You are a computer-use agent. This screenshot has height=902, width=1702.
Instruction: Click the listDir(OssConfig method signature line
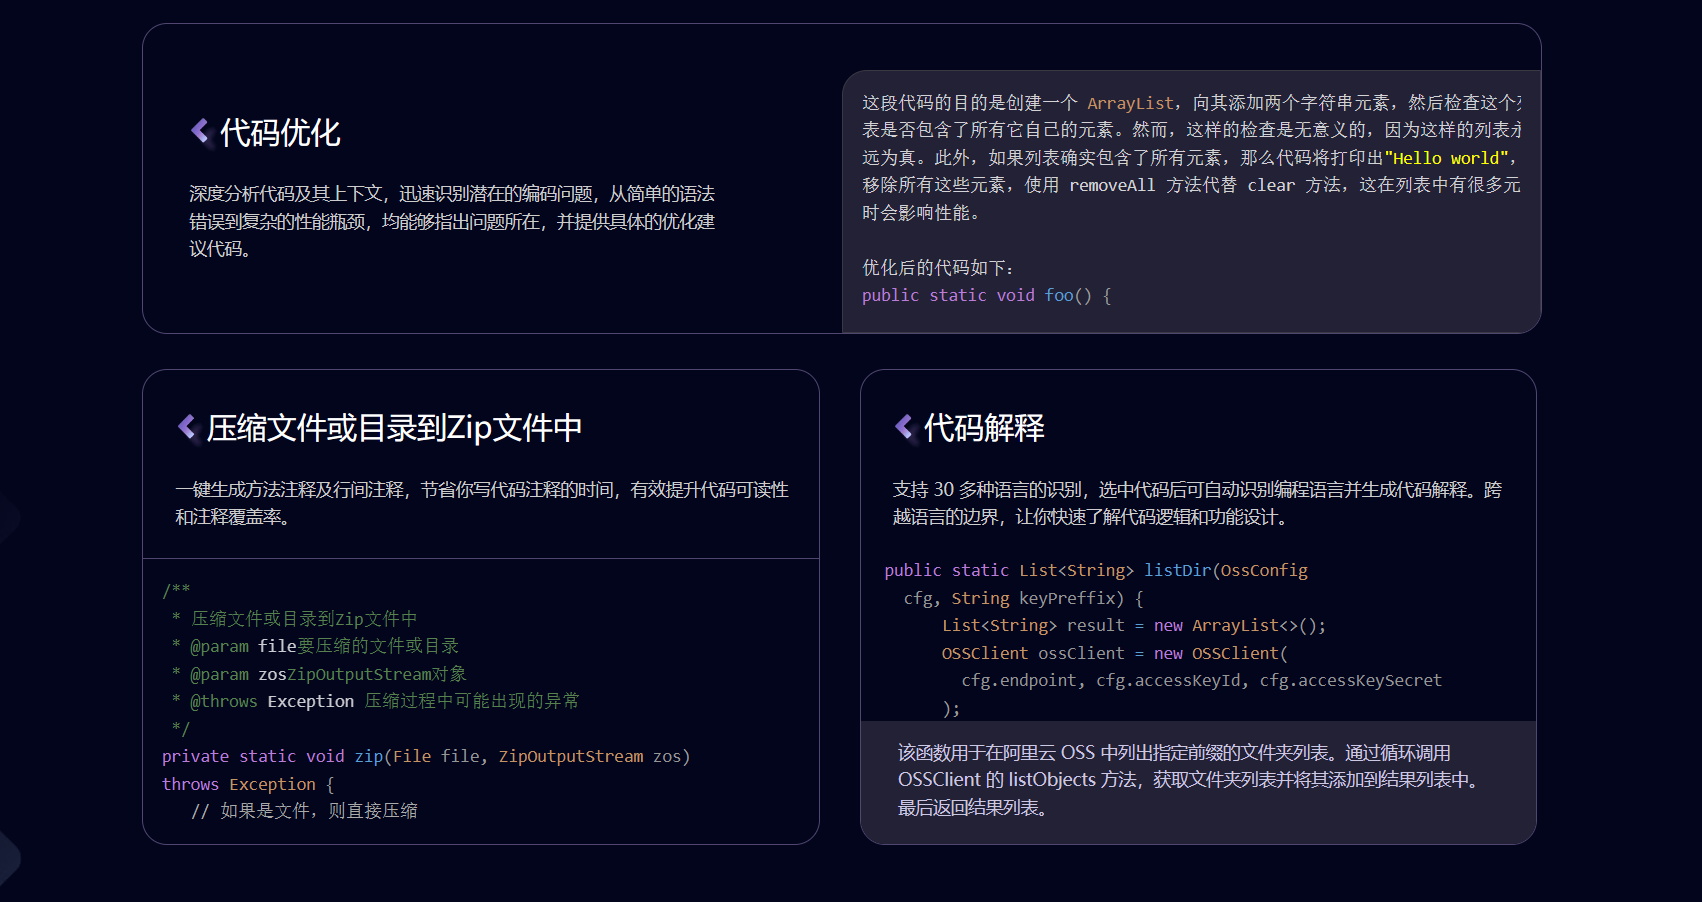point(1096,570)
